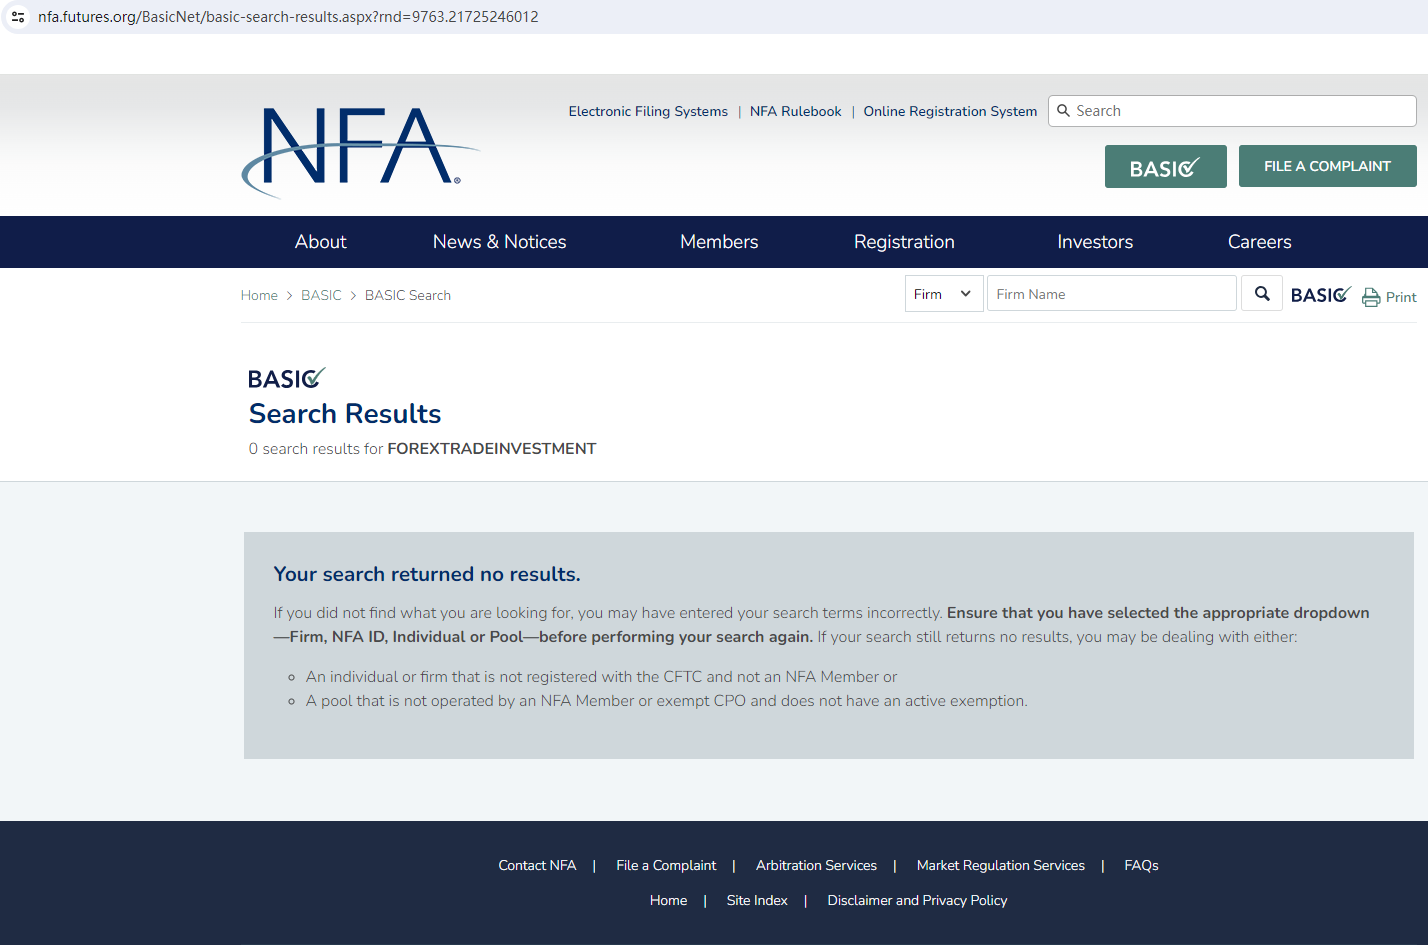Open the Registration menu
This screenshot has height=945, width=1428.
[x=903, y=242]
